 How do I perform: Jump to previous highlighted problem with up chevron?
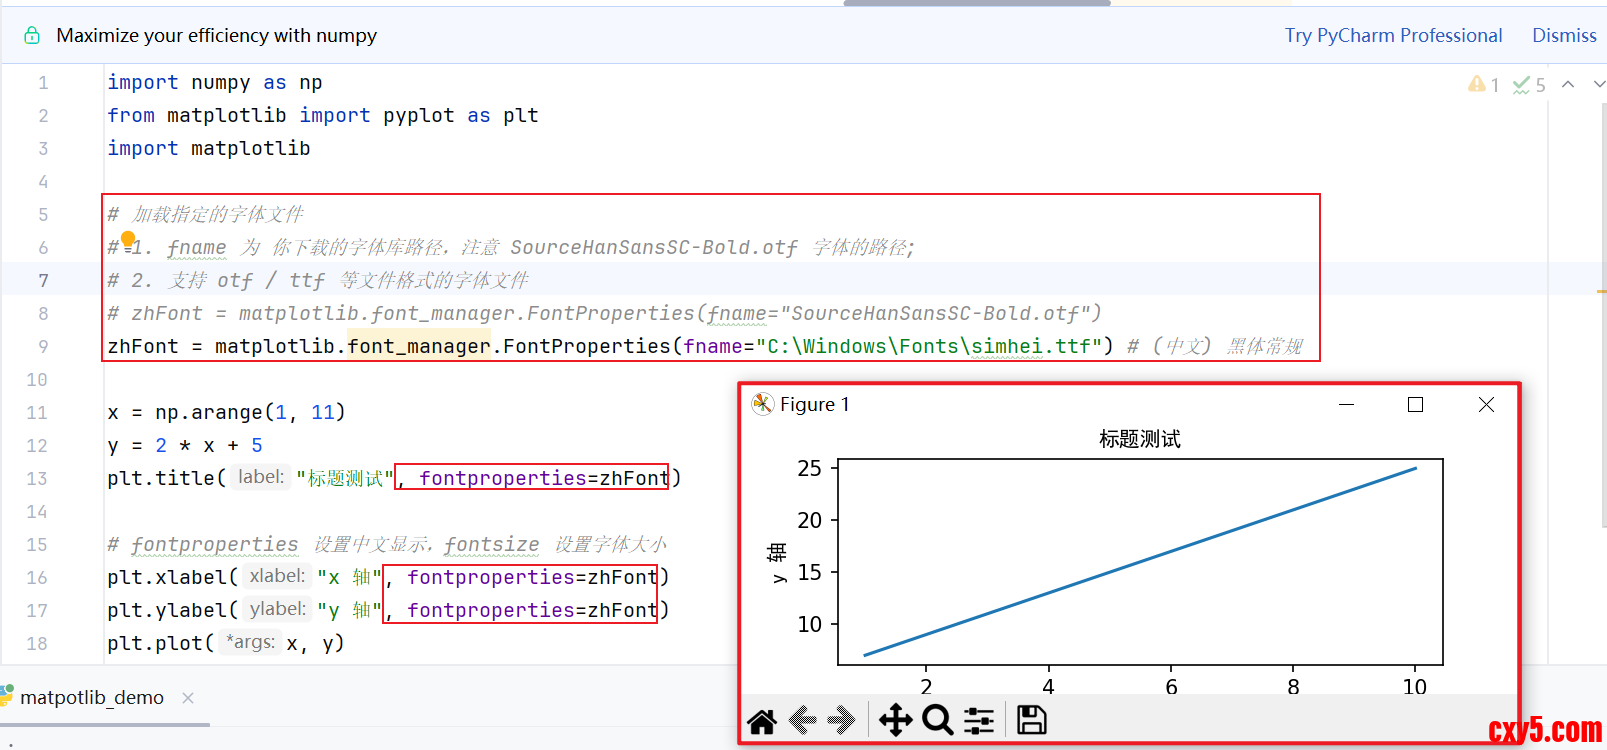point(1568,85)
